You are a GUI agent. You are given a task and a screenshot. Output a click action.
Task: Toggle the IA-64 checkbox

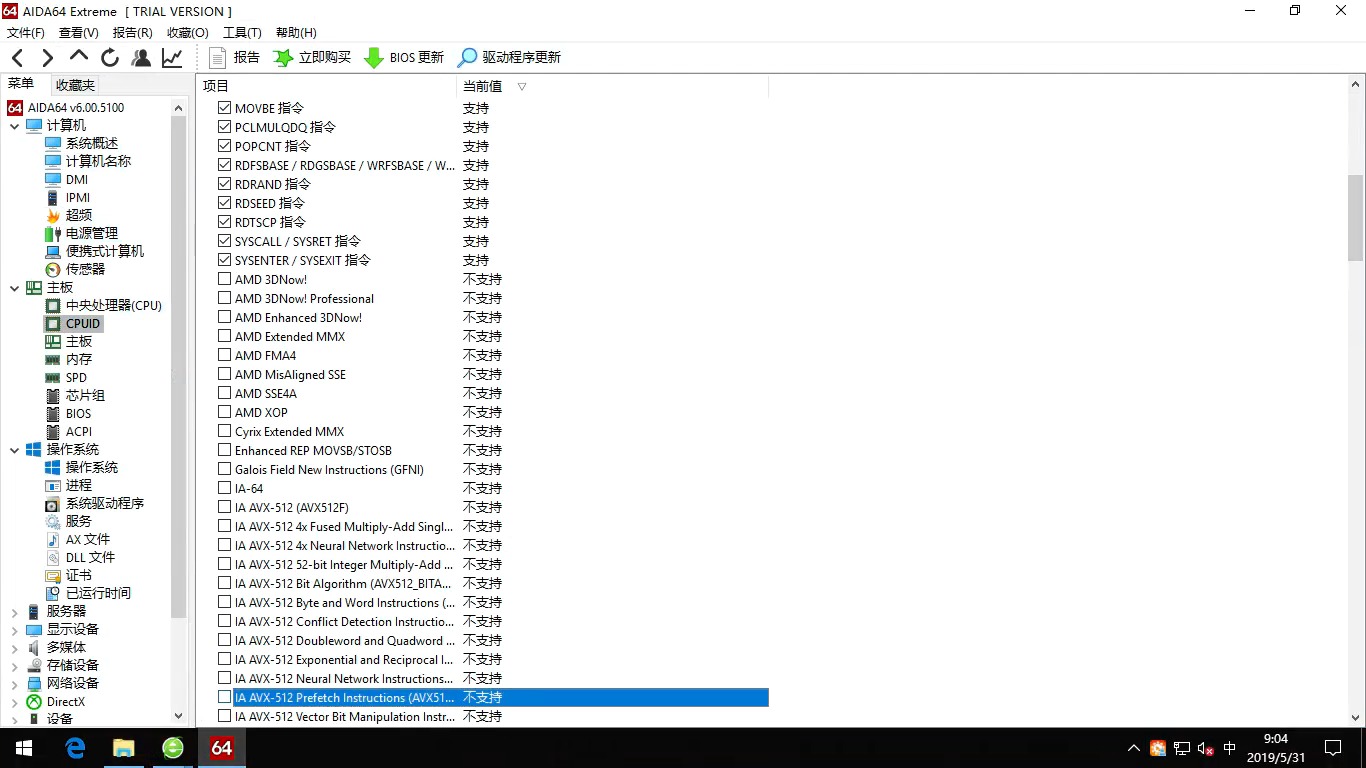224,488
